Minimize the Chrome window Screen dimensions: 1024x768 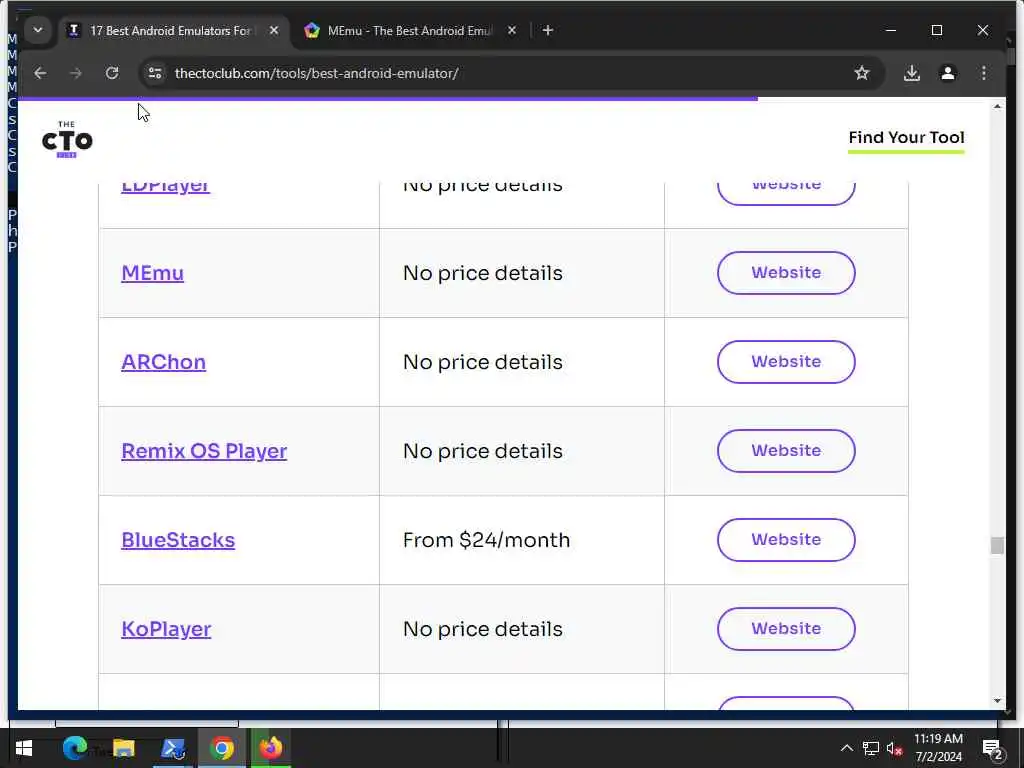891,31
